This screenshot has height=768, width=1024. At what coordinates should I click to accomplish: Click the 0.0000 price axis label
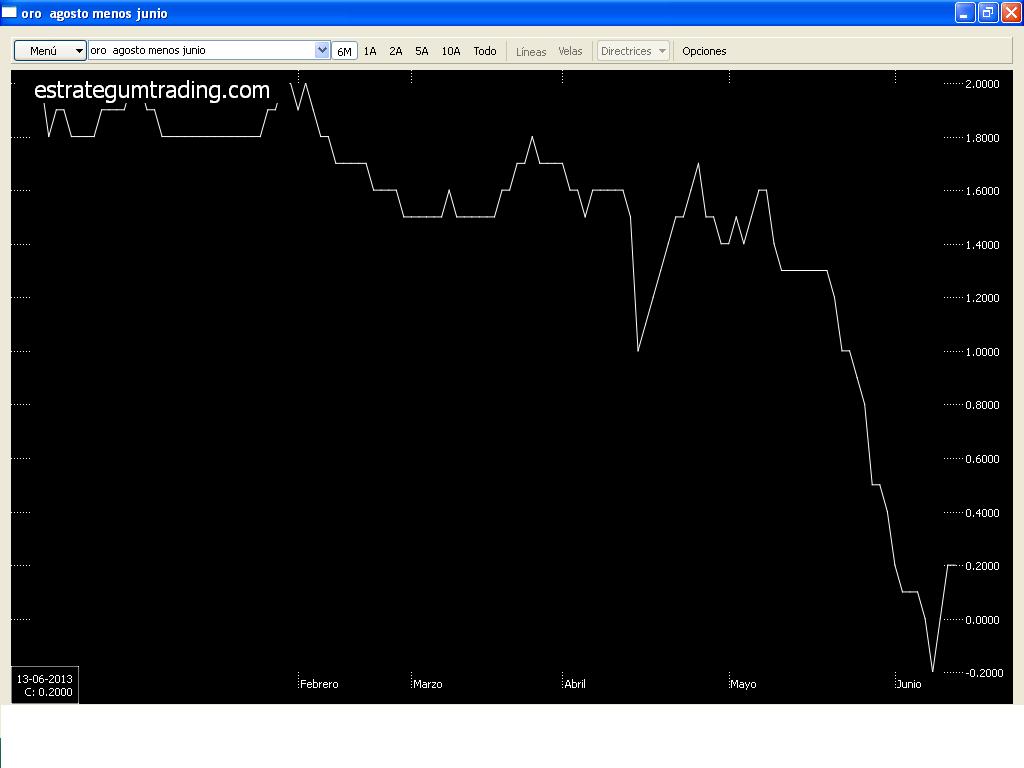[982, 619]
